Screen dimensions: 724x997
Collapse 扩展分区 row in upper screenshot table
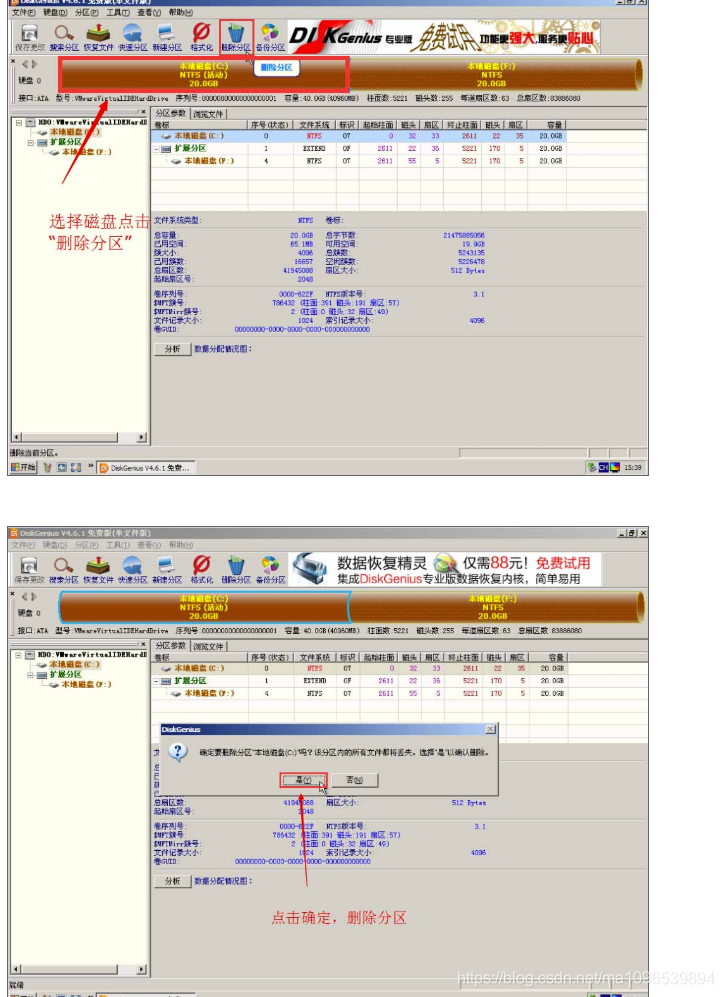pyautogui.click(x=156, y=149)
